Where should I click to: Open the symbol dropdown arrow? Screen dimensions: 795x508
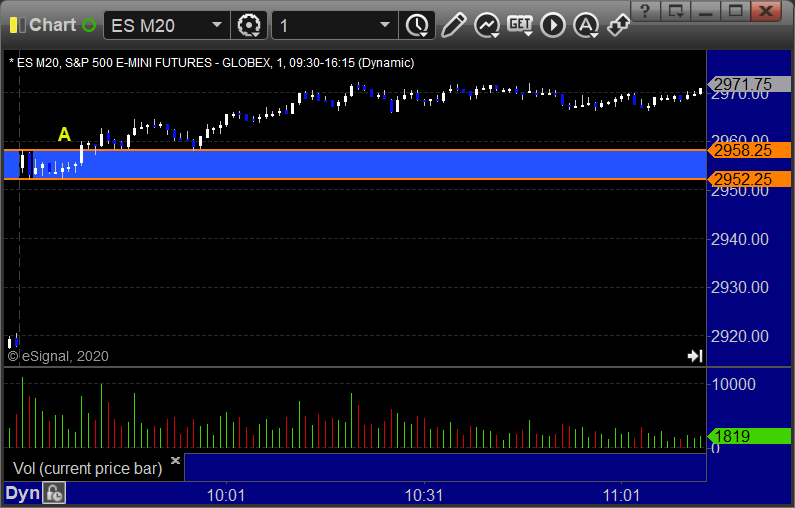point(217,25)
